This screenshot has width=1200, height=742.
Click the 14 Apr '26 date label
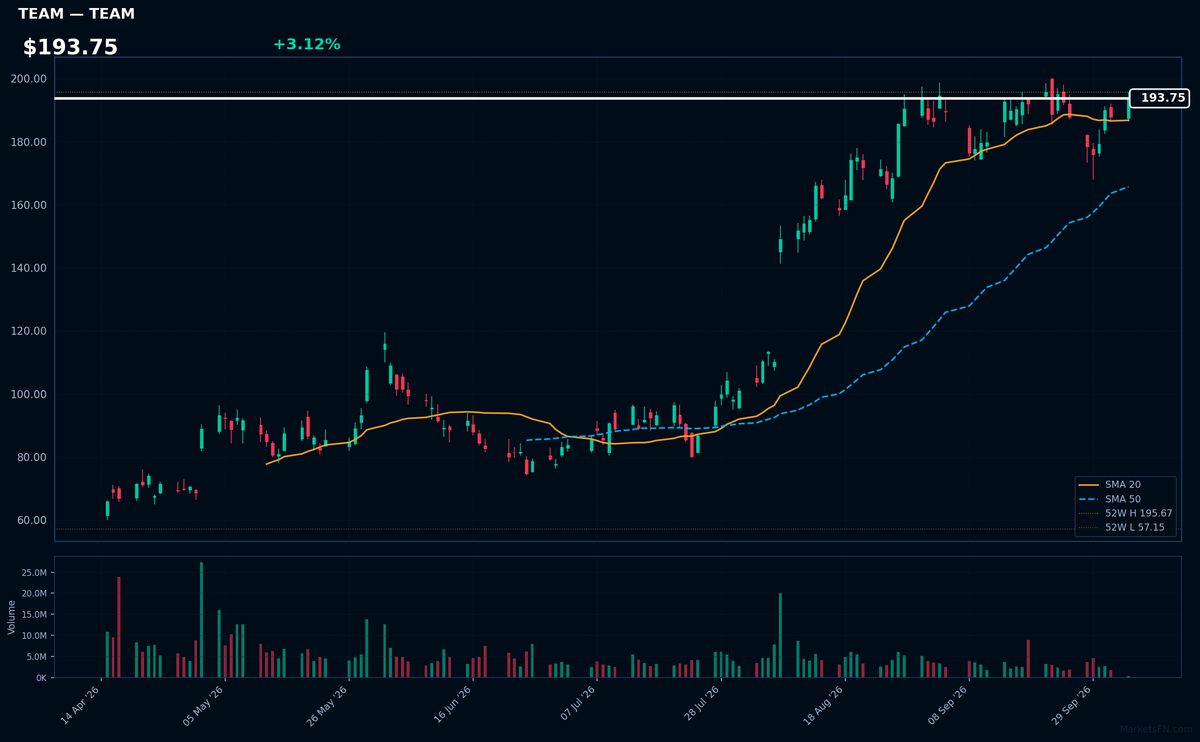[x=82, y=705]
